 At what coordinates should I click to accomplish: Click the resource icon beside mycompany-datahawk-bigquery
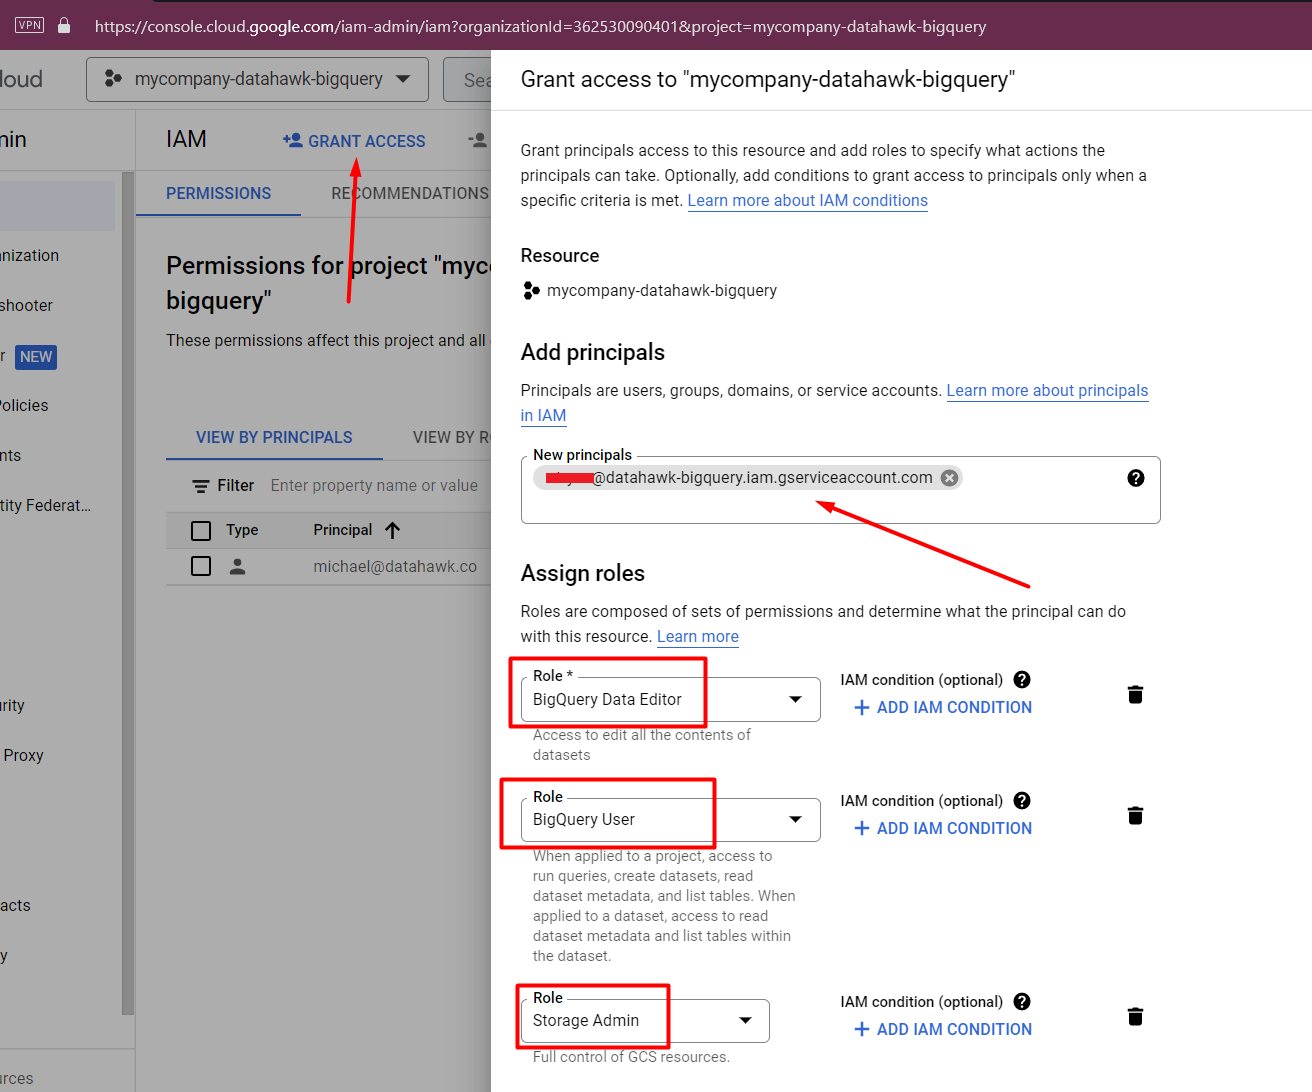coord(531,290)
